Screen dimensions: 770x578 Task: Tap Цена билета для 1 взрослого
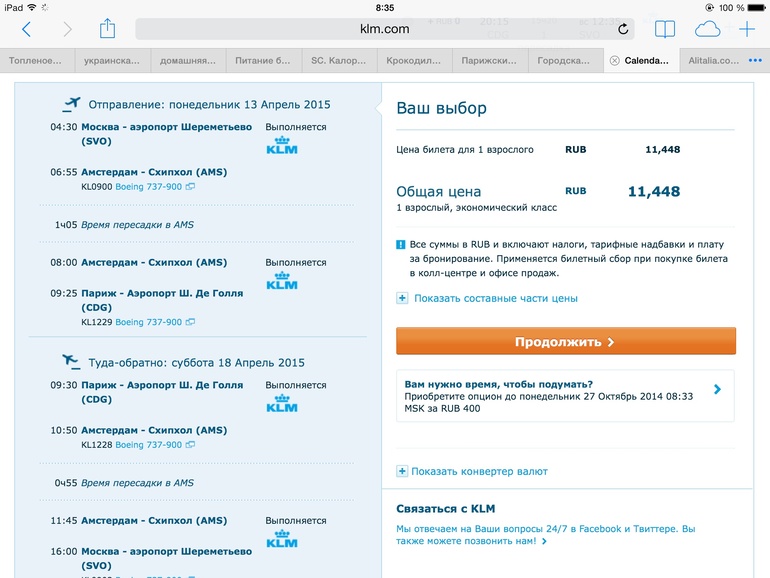click(x=465, y=150)
